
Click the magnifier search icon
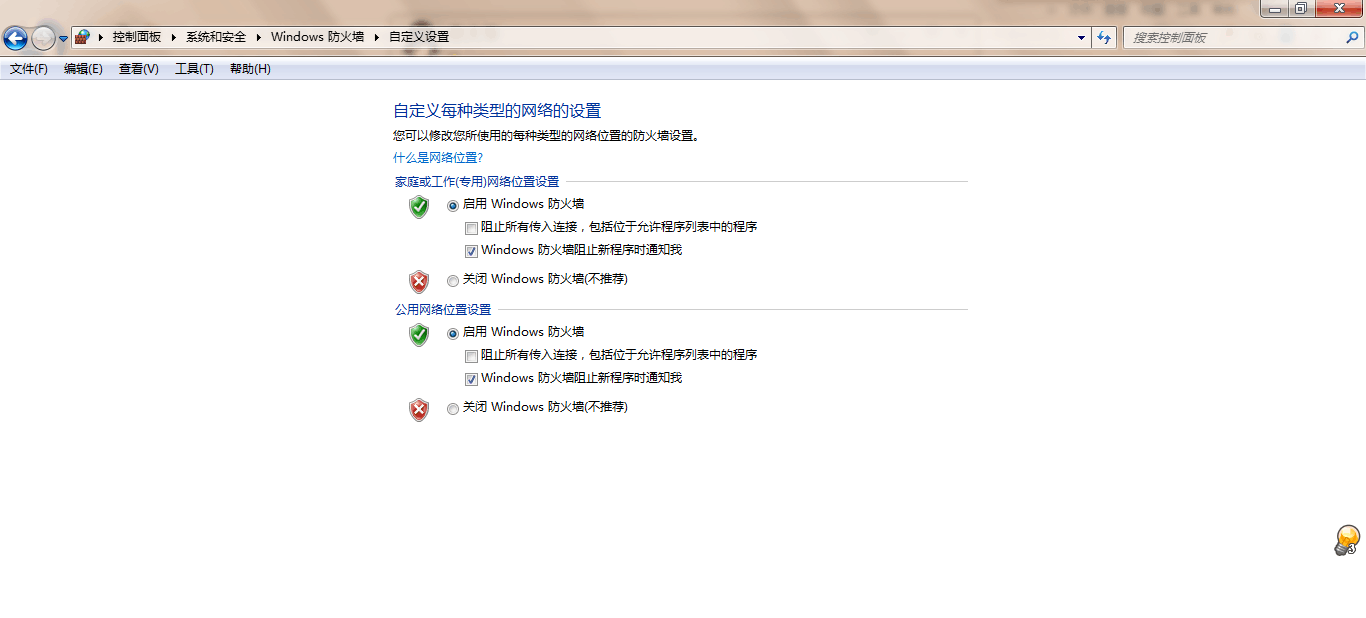1352,38
